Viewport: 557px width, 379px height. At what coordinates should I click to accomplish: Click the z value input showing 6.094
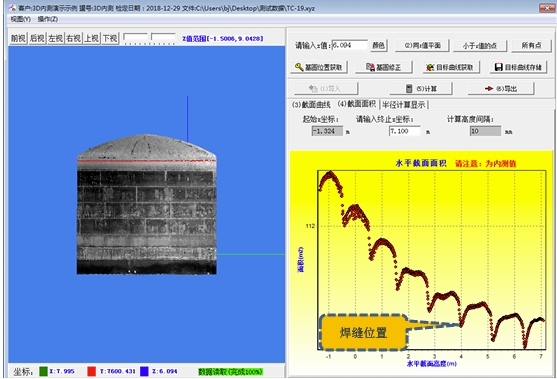click(x=350, y=45)
